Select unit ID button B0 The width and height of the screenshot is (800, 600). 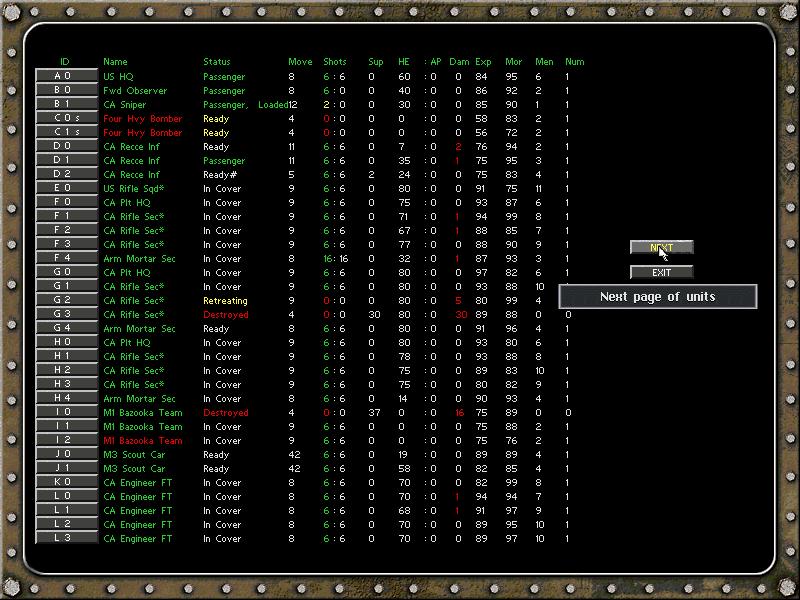coord(67,90)
